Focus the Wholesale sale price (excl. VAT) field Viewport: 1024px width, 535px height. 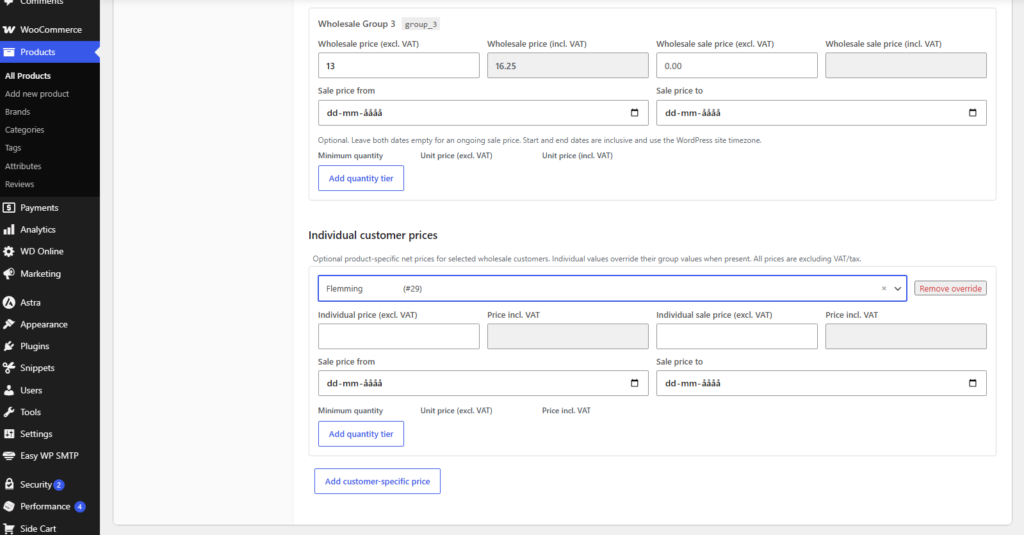(737, 65)
